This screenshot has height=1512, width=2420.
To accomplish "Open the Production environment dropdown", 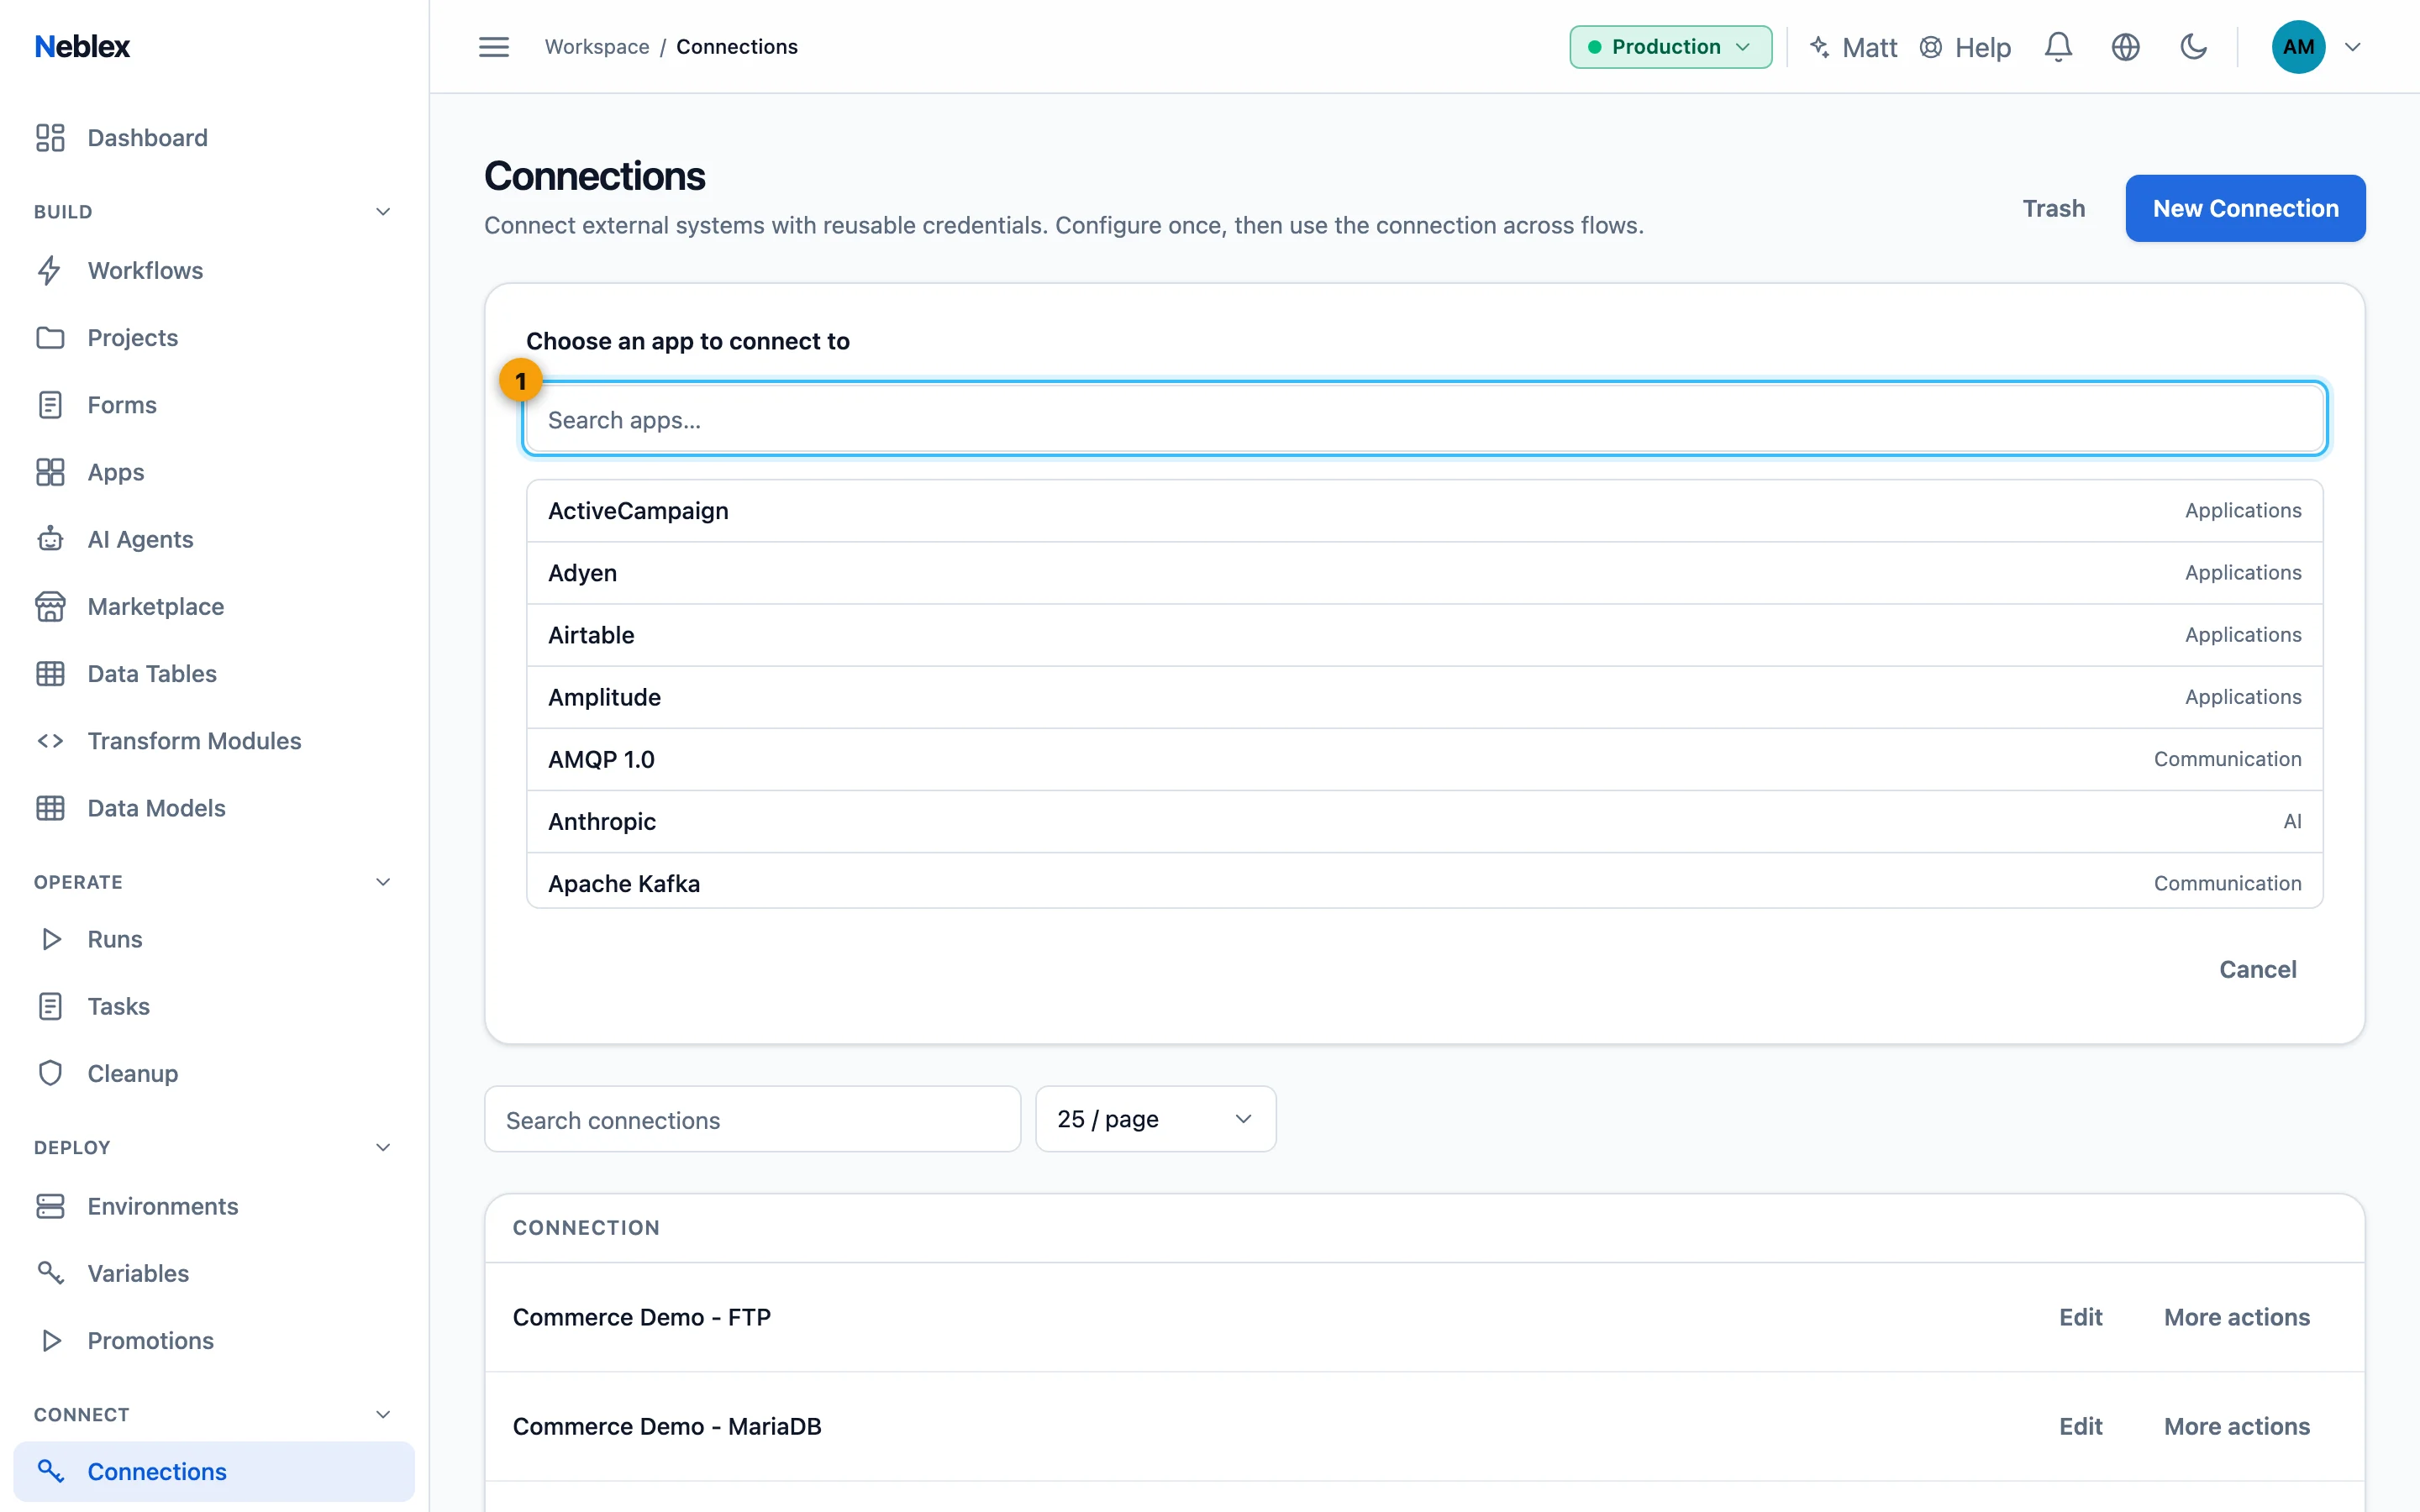I will [1670, 47].
